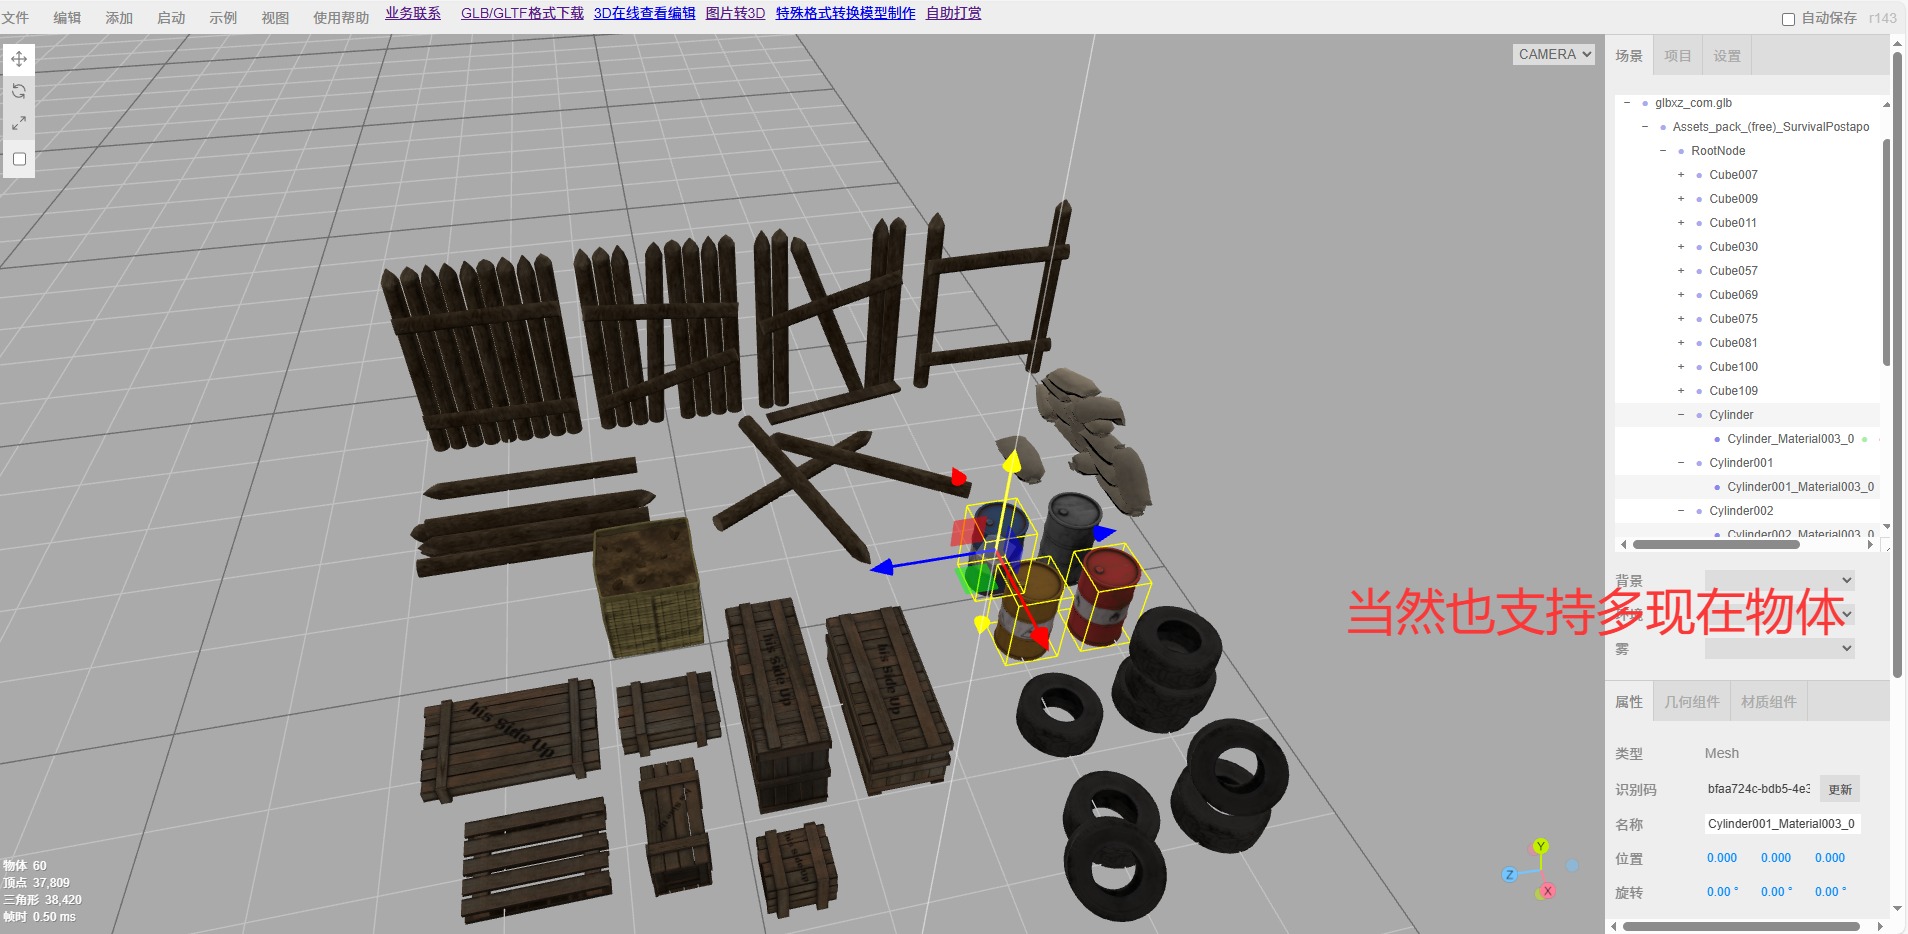The image size is (1908, 934).
Task: Expand the Cube057 node
Action: (x=1681, y=271)
